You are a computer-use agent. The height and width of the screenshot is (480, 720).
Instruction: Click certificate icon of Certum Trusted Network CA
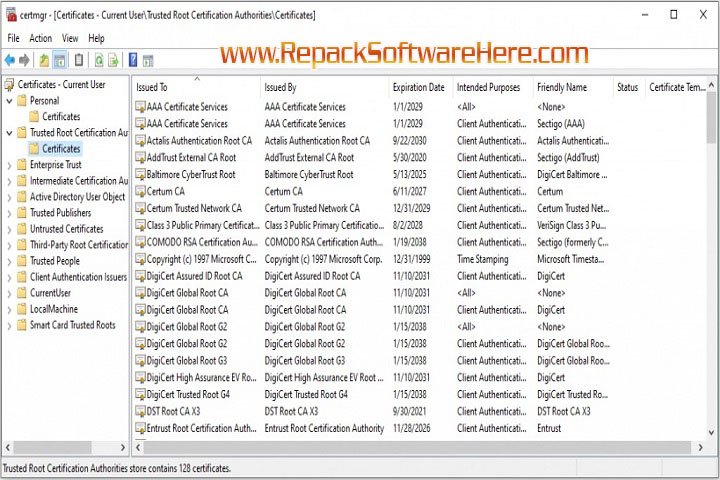tap(140, 209)
